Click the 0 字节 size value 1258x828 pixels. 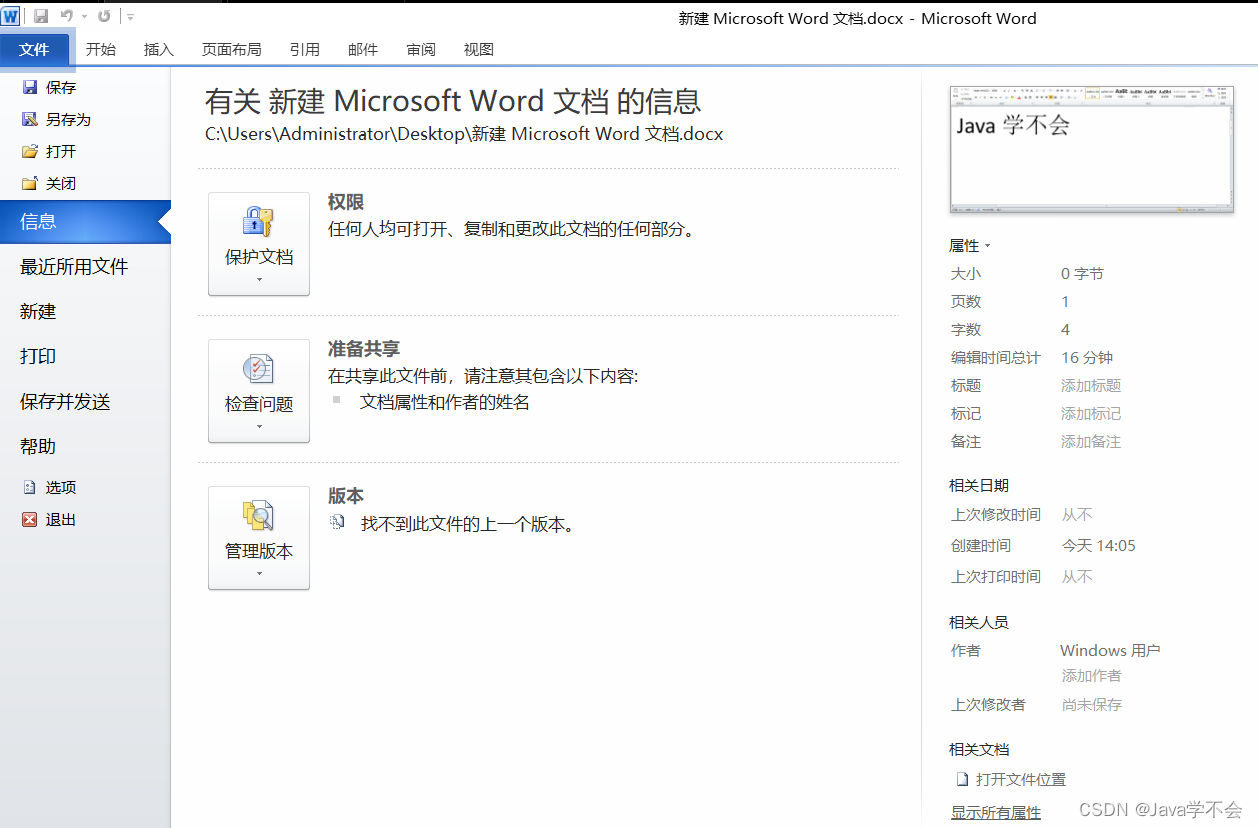(x=1082, y=274)
